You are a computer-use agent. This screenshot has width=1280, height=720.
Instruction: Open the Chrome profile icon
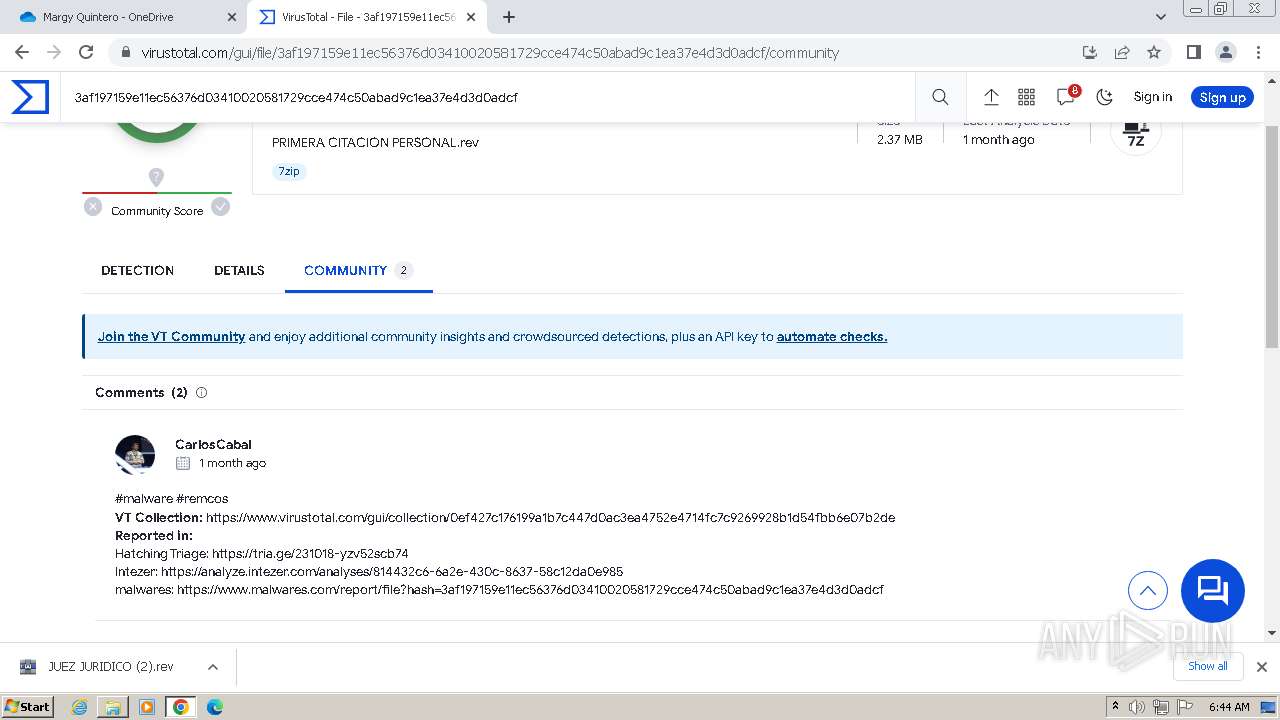1225,52
